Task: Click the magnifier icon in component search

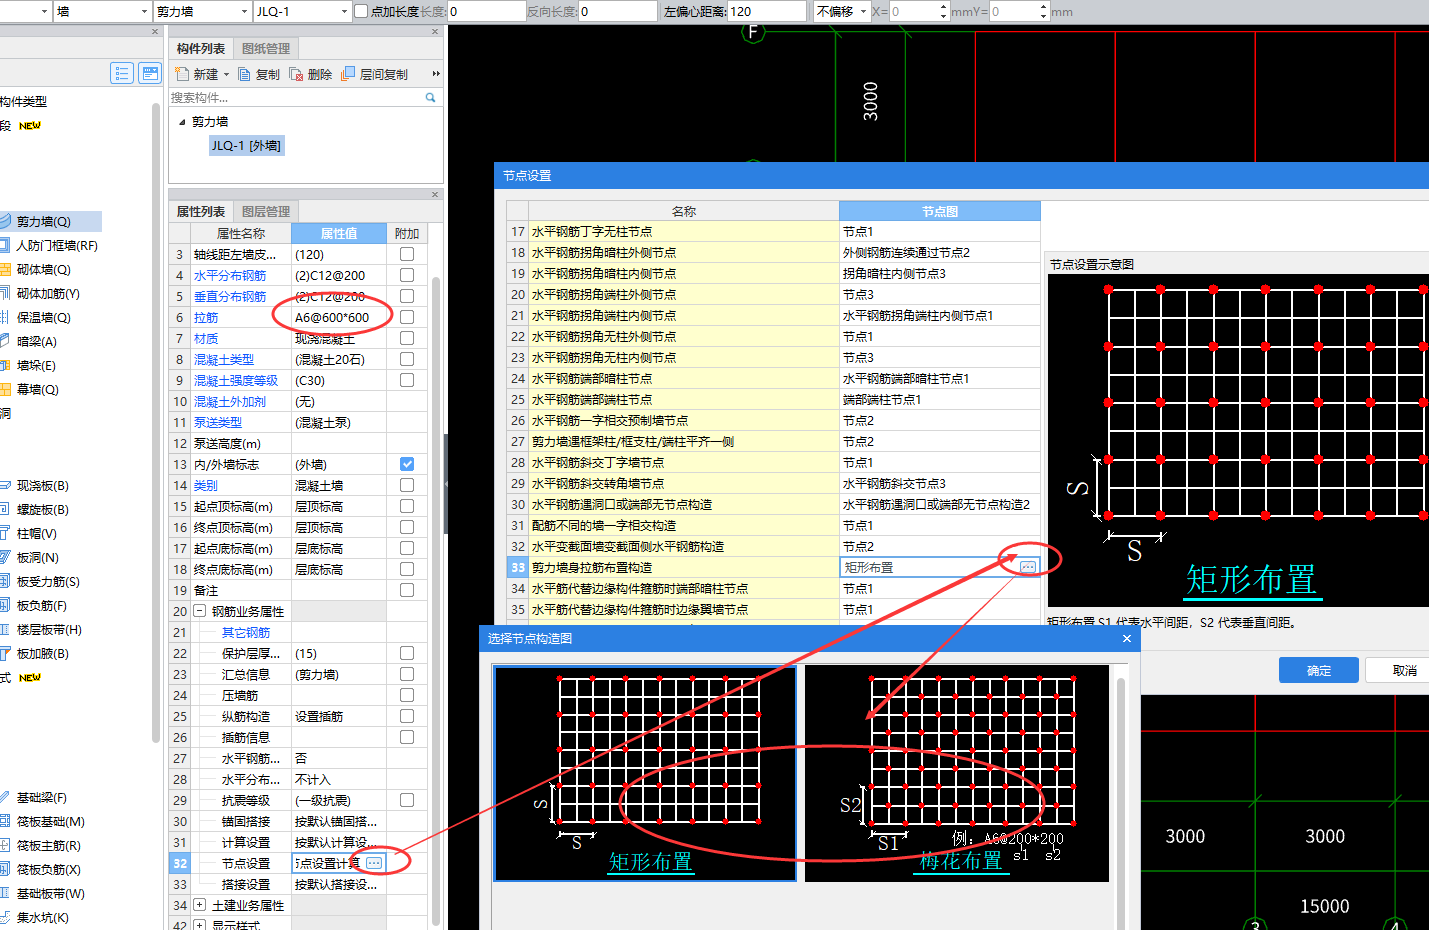Action: [431, 97]
